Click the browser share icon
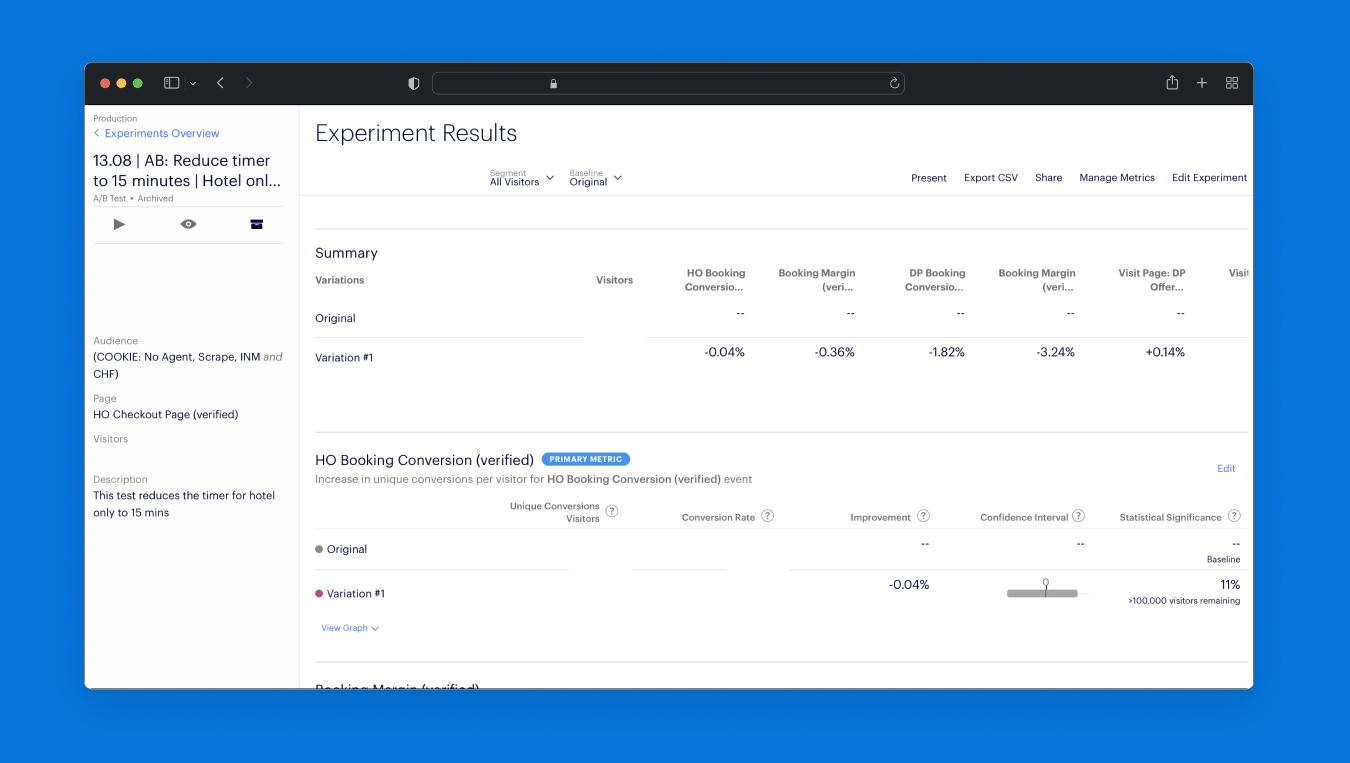 click(1172, 83)
